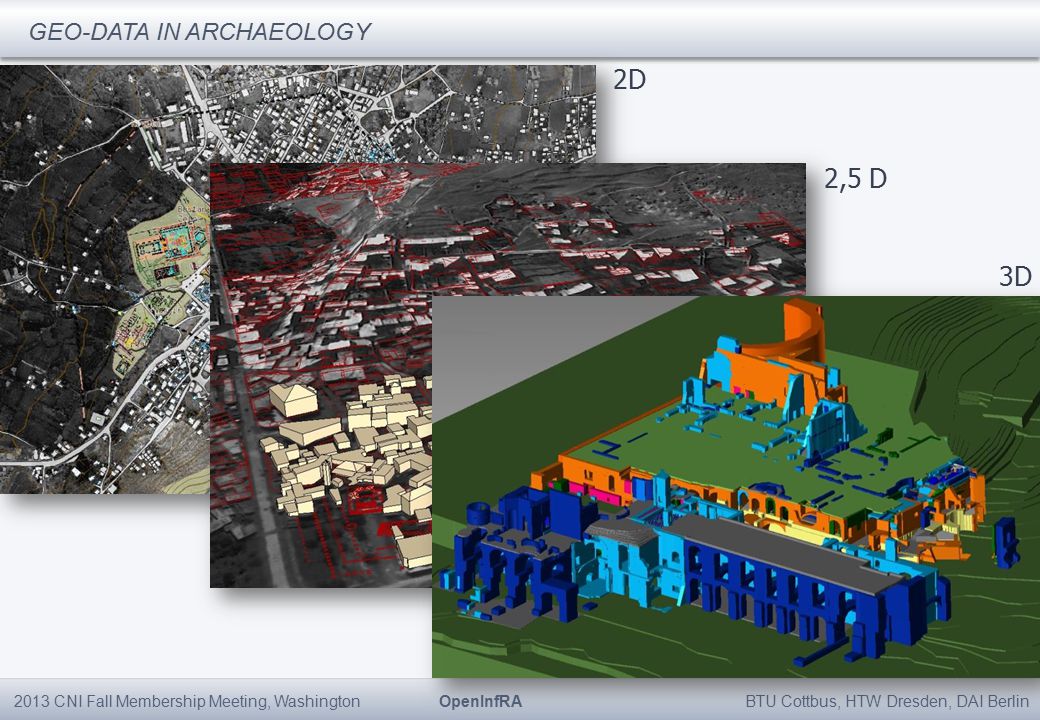
Task: Click footer text "2013 CNI Fall Membership Meeting, Washington"
Action: (187, 701)
